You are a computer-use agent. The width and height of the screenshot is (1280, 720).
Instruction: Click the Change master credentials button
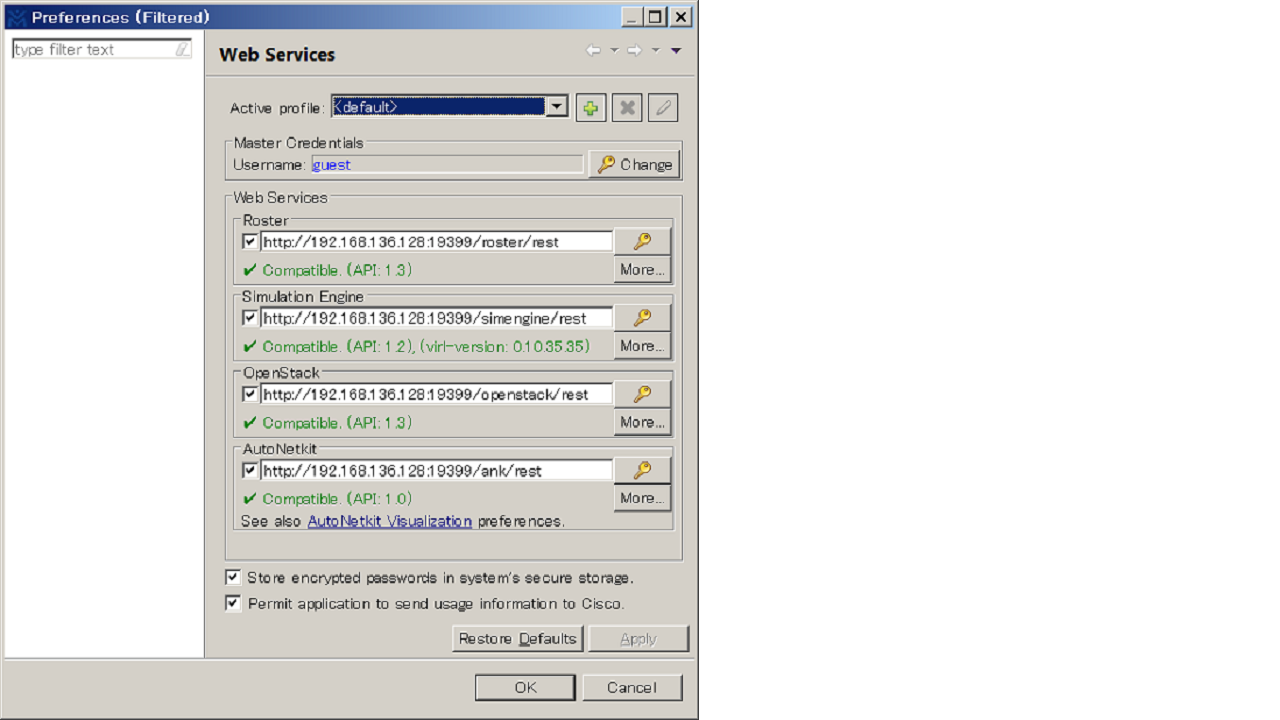coord(635,164)
